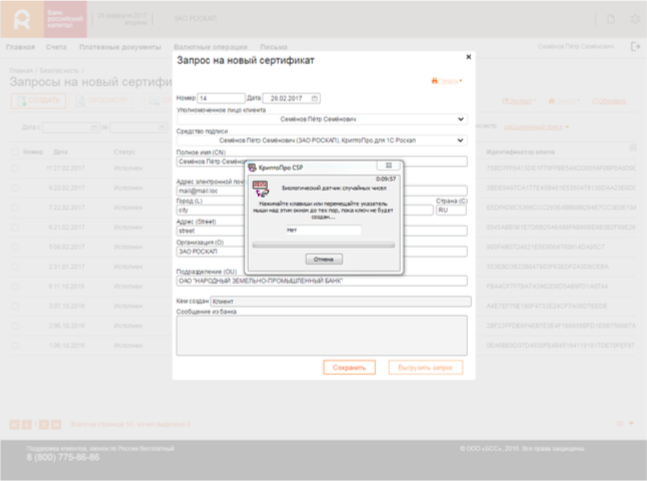Screen dimensions: 647x481
Task: Go to the last page of the table
Action: pyautogui.click(x=56, y=424)
